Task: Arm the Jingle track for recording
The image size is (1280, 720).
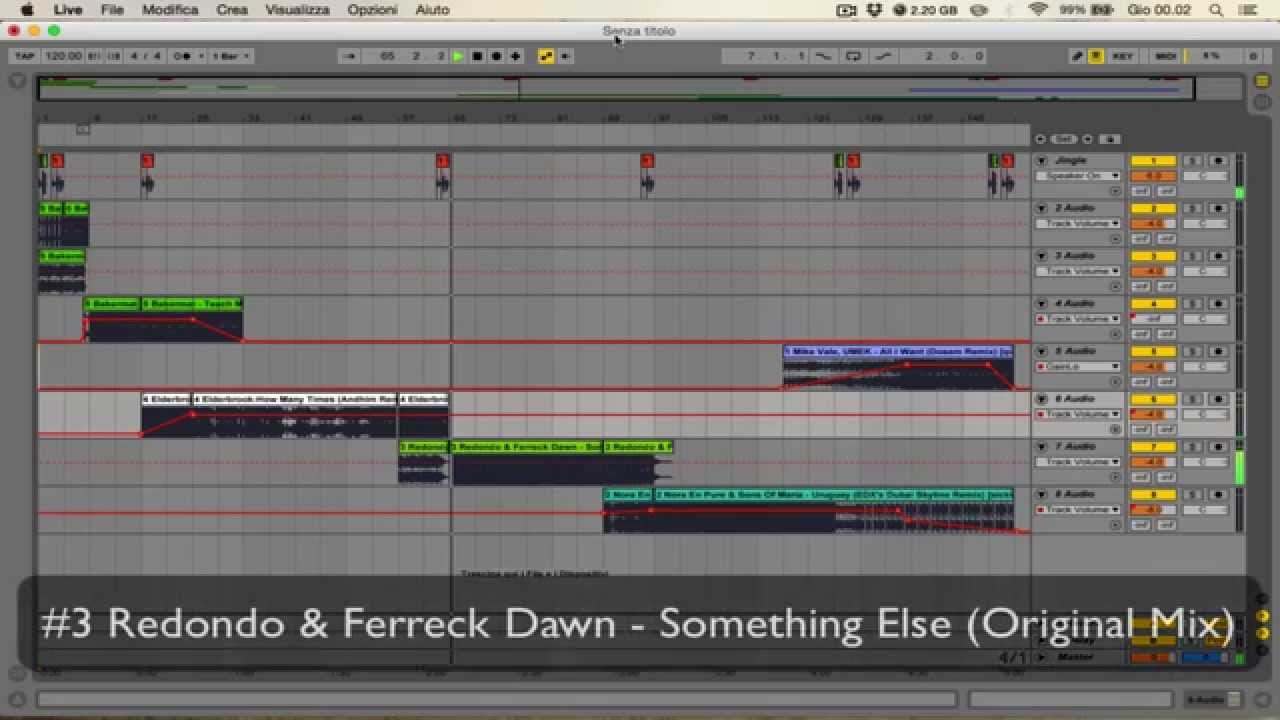Action: [1218, 160]
